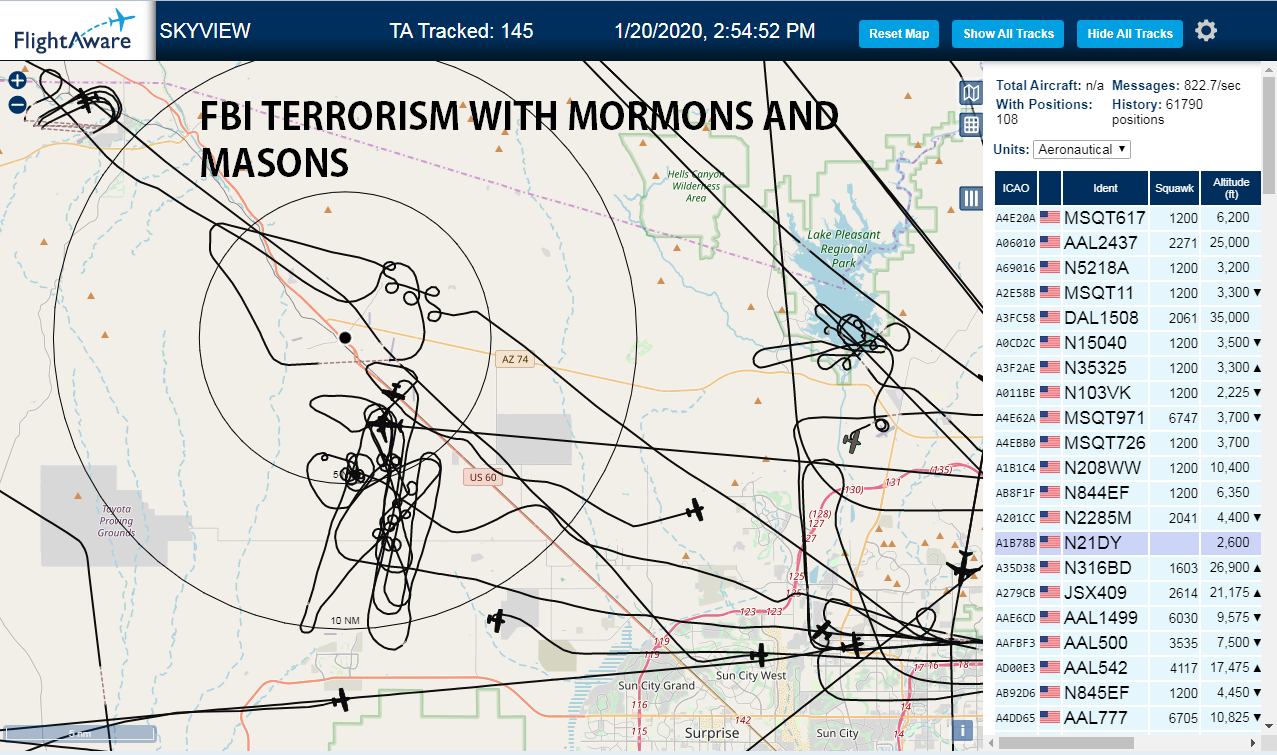Select the highlighted N21DY row
The height and width of the screenshot is (755, 1277).
pos(1128,542)
